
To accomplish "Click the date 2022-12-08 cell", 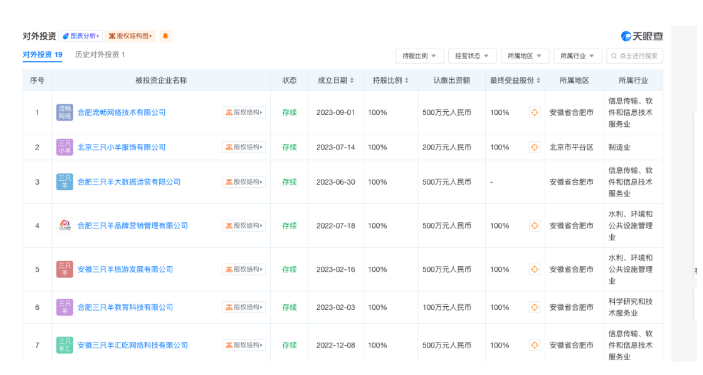I will (335, 345).
